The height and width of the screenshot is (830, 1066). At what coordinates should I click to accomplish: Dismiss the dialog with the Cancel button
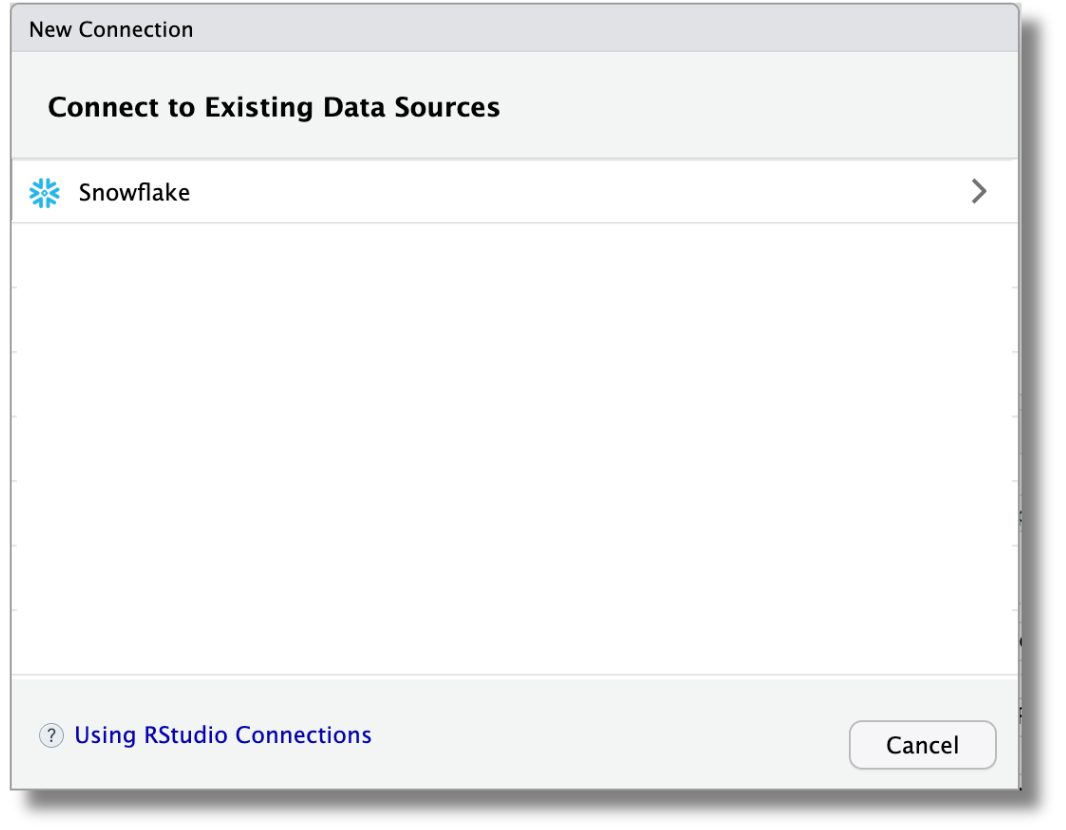click(x=921, y=745)
